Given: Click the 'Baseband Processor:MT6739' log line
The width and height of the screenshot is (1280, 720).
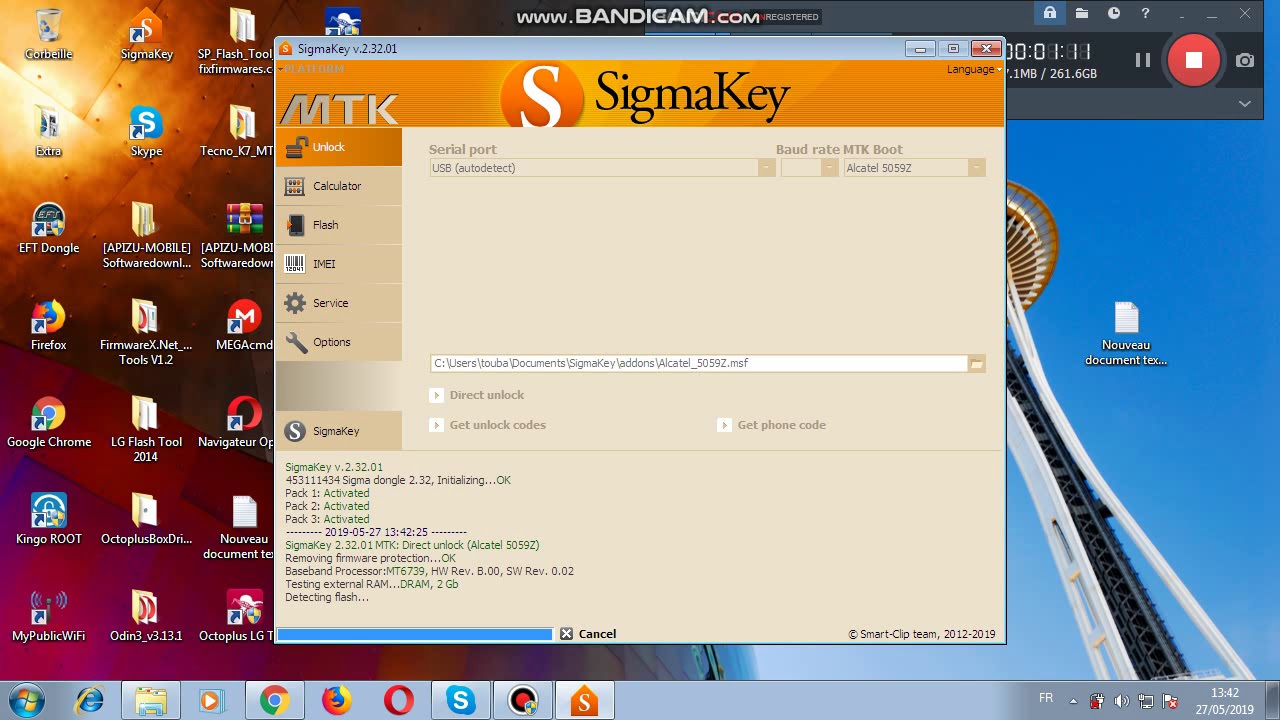Looking at the screenshot, I should coord(429,571).
